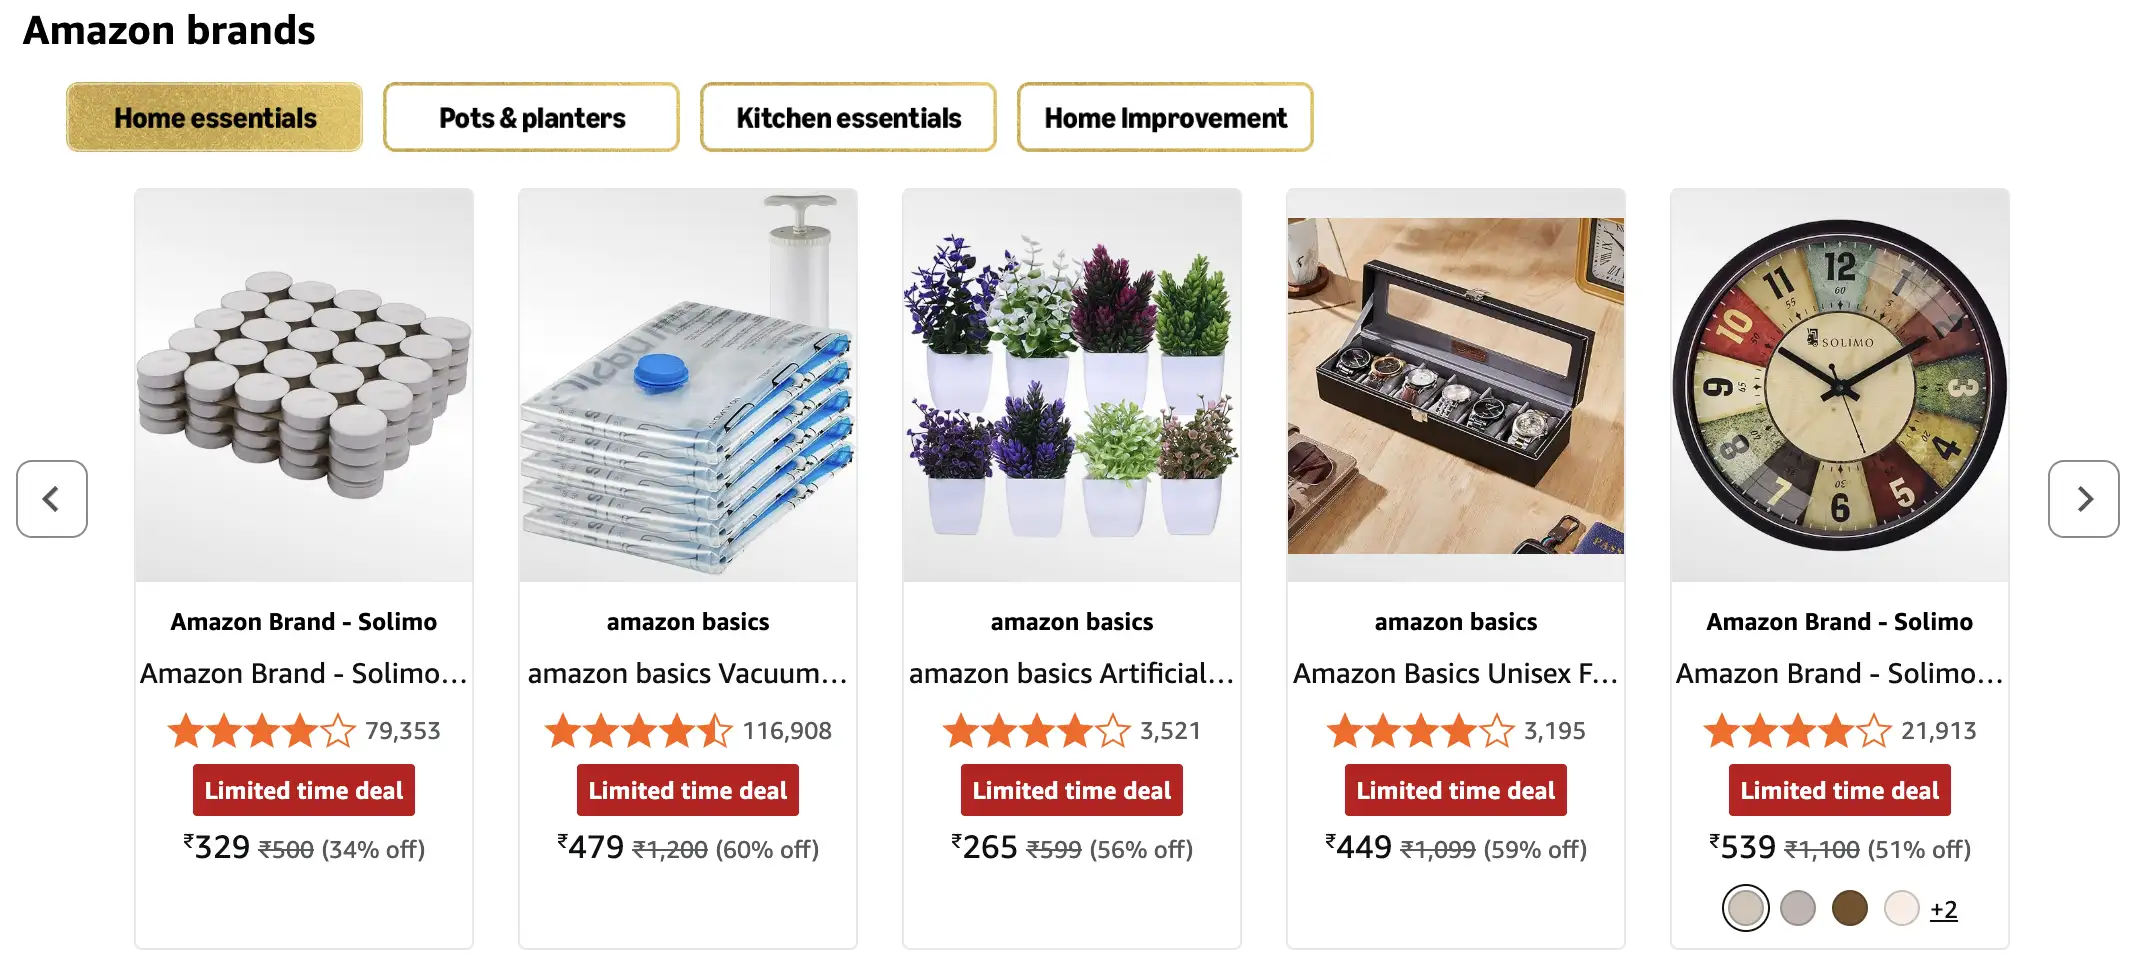The width and height of the screenshot is (2134, 964).
Task: Click star rating of Solimo tealight candles
Action: pyautogui.click(x=262, y=731)
